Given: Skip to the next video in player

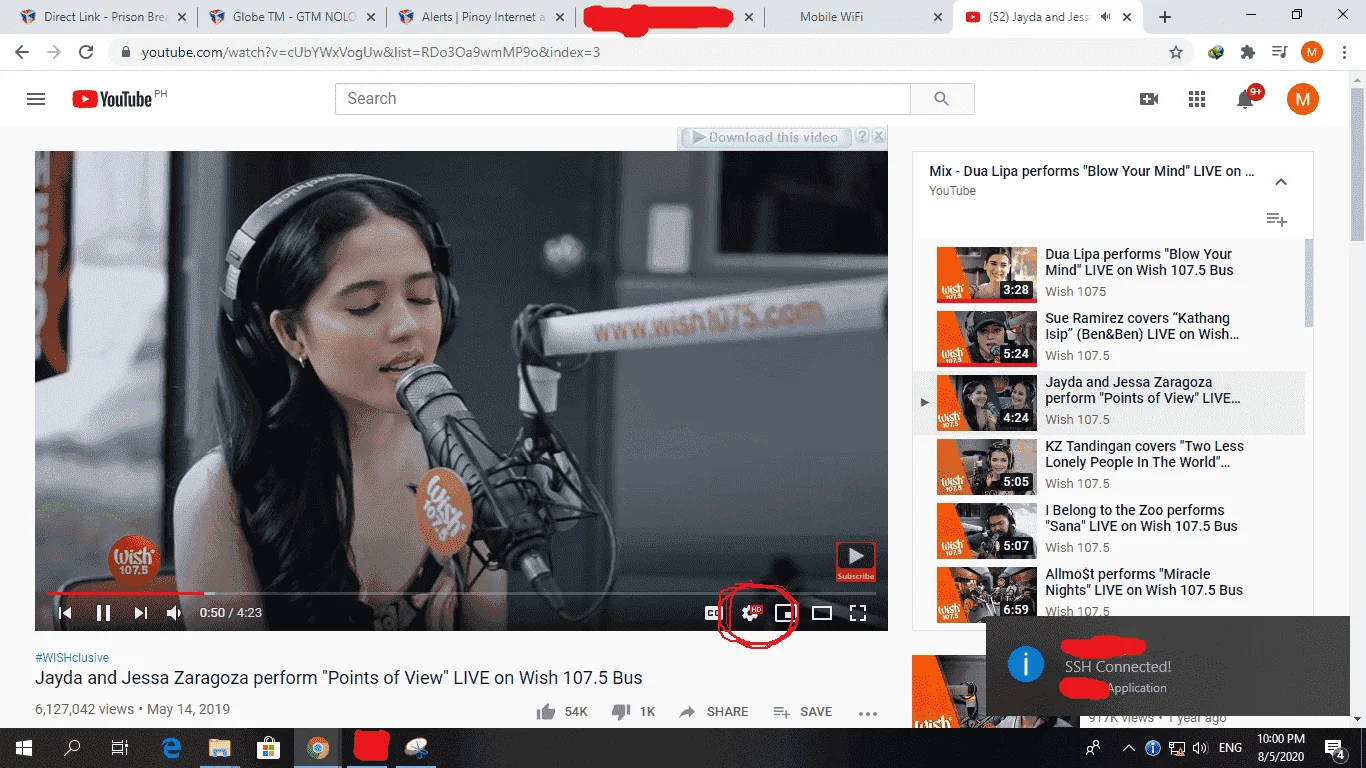Looking at the screenshot, I should (141, 613).
